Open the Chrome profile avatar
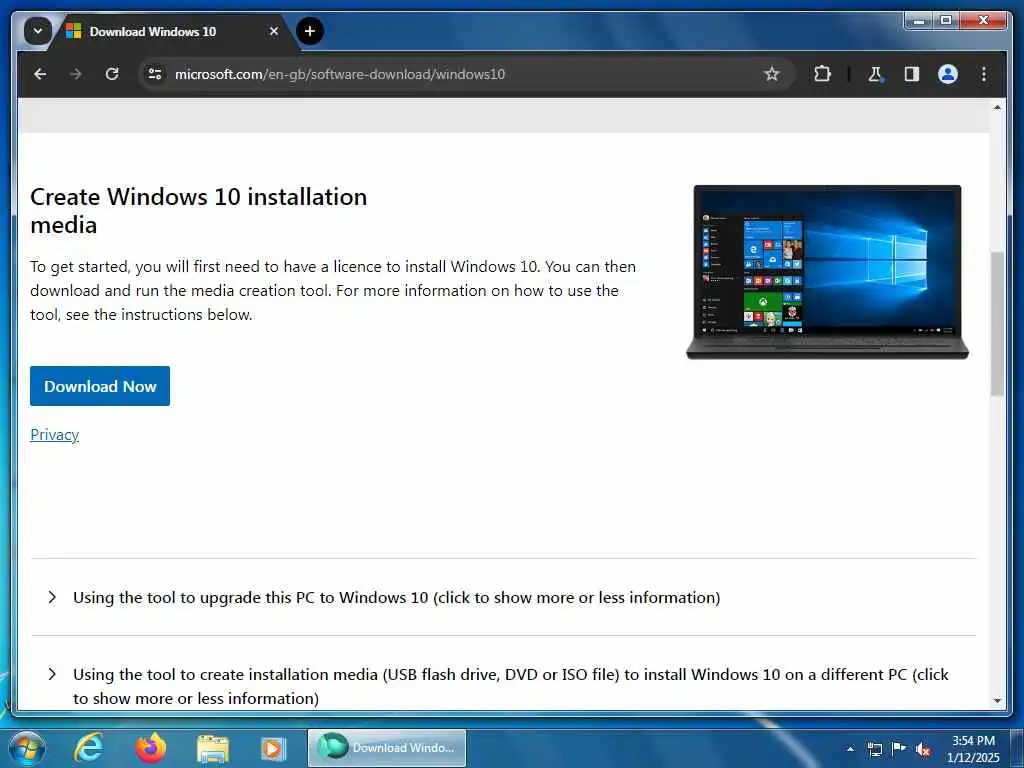The width and height of the screenshot is (1024, 768). pyautogui.click(x=948, y=74)
